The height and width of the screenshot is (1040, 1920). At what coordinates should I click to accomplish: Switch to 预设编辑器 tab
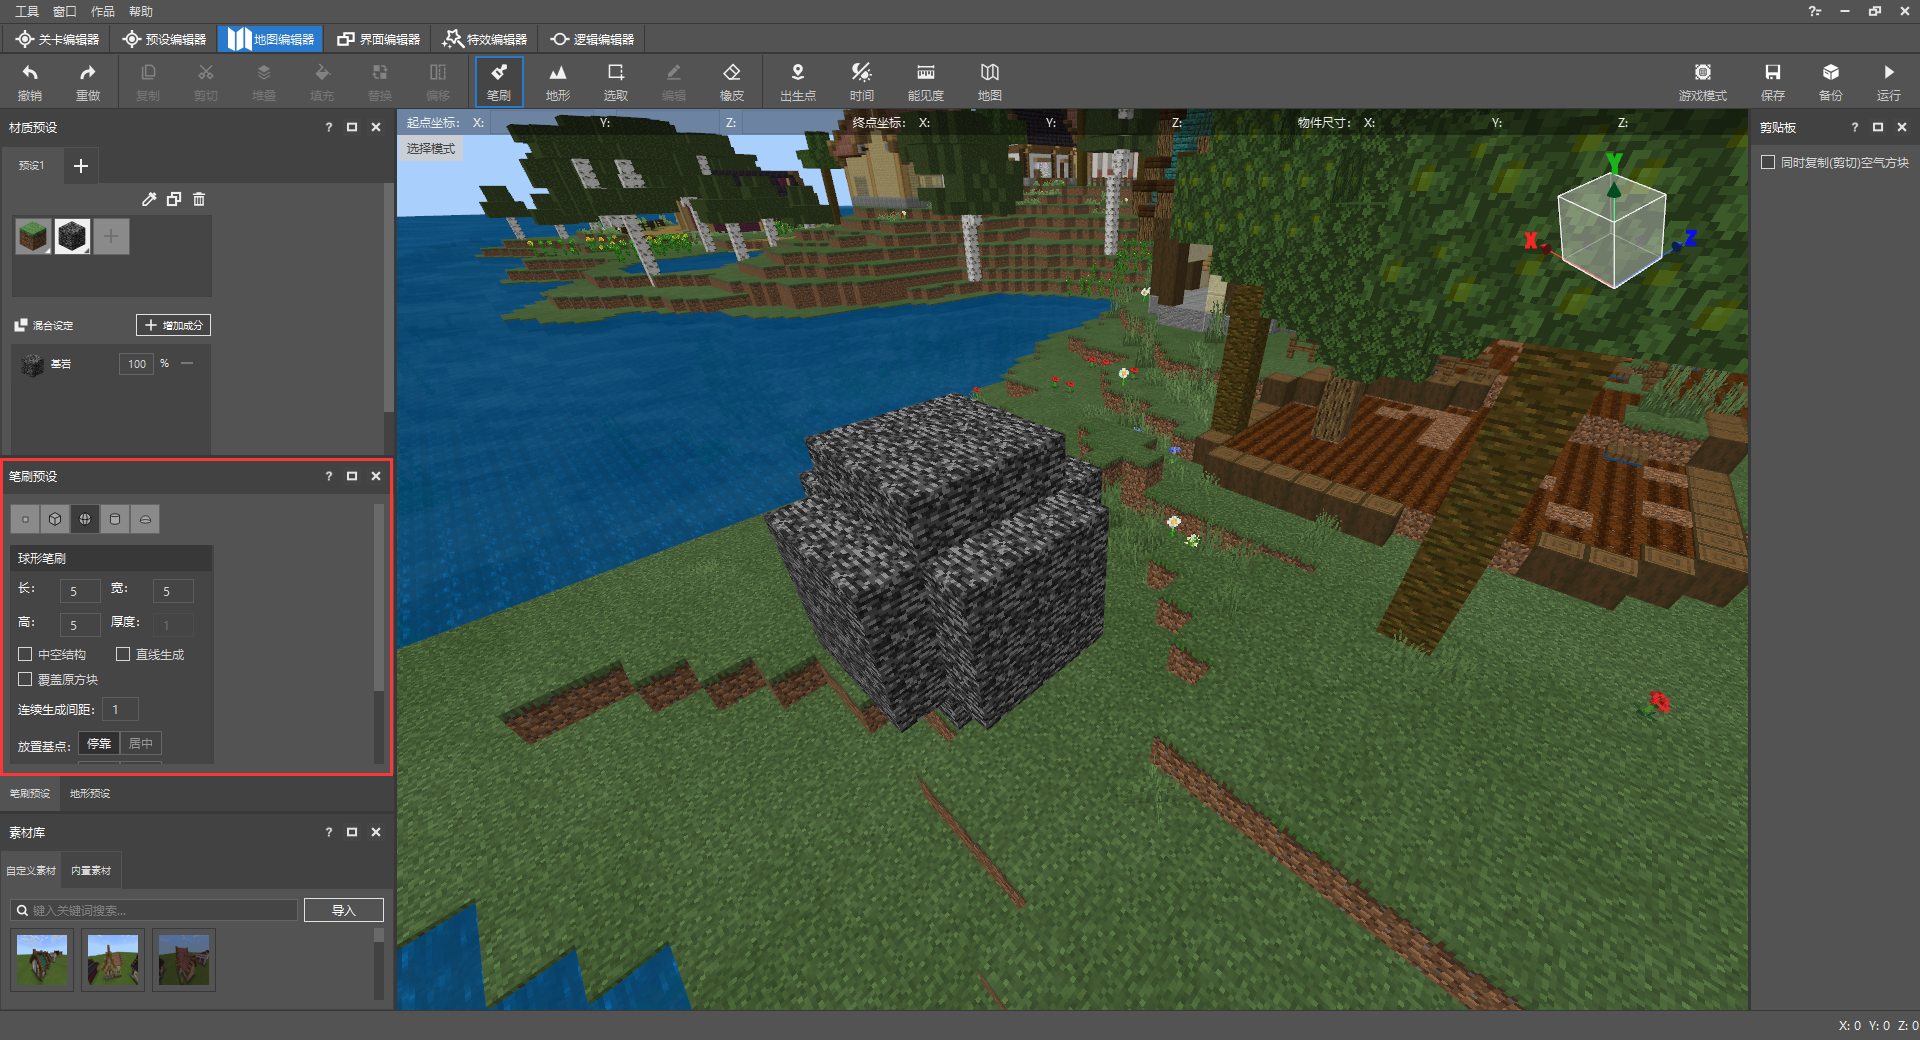coord(164,39)
